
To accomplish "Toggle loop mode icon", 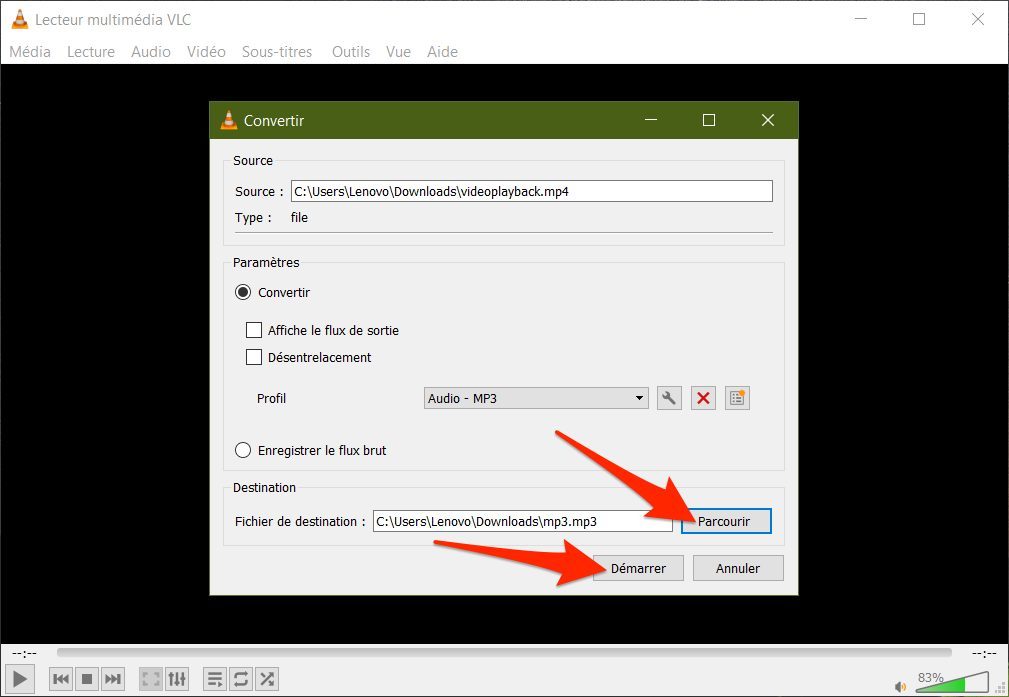I will tap(241, 679).
